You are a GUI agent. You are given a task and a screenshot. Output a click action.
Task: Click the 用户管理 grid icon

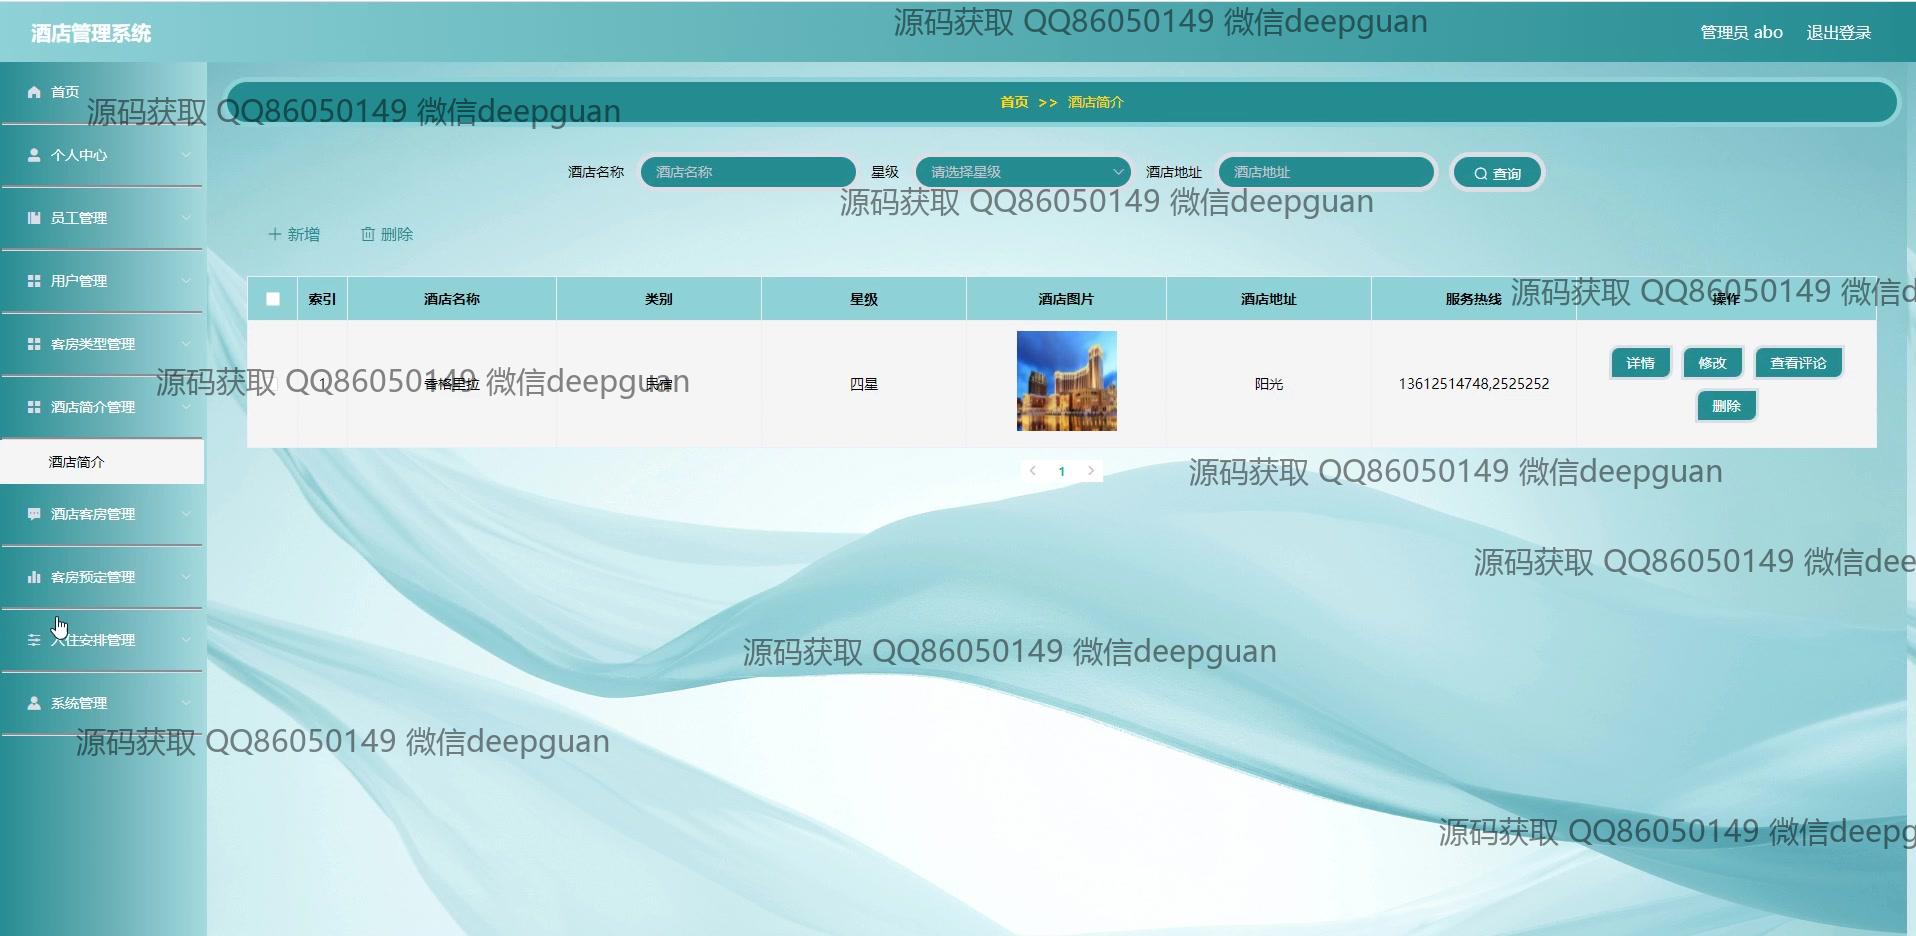(33, 281)
